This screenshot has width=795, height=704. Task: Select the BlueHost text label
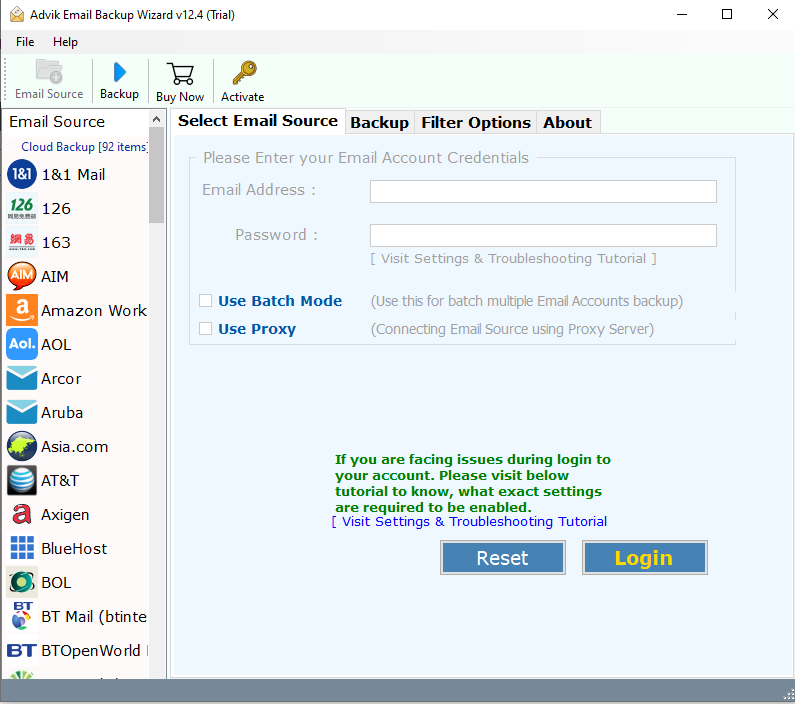74,548
